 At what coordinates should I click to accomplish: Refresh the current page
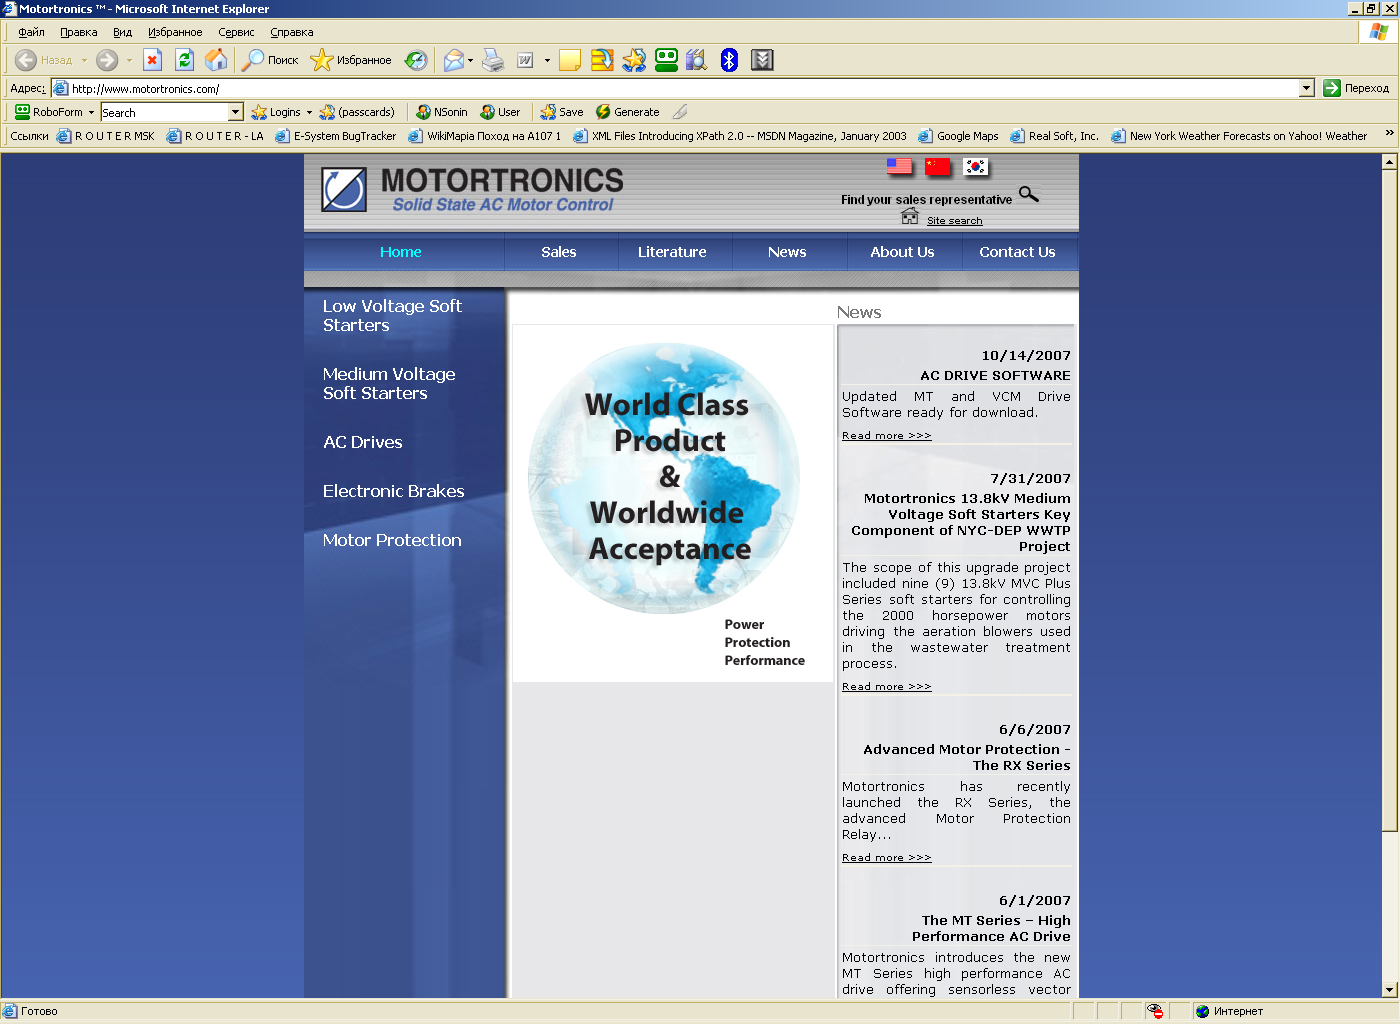pos(184,60)
